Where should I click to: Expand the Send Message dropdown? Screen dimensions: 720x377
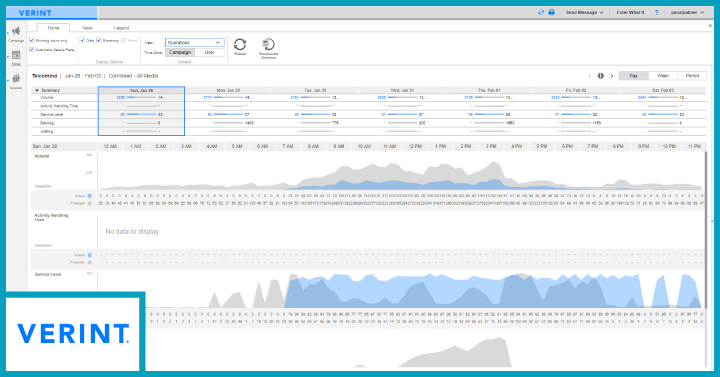tap(585, 12)
